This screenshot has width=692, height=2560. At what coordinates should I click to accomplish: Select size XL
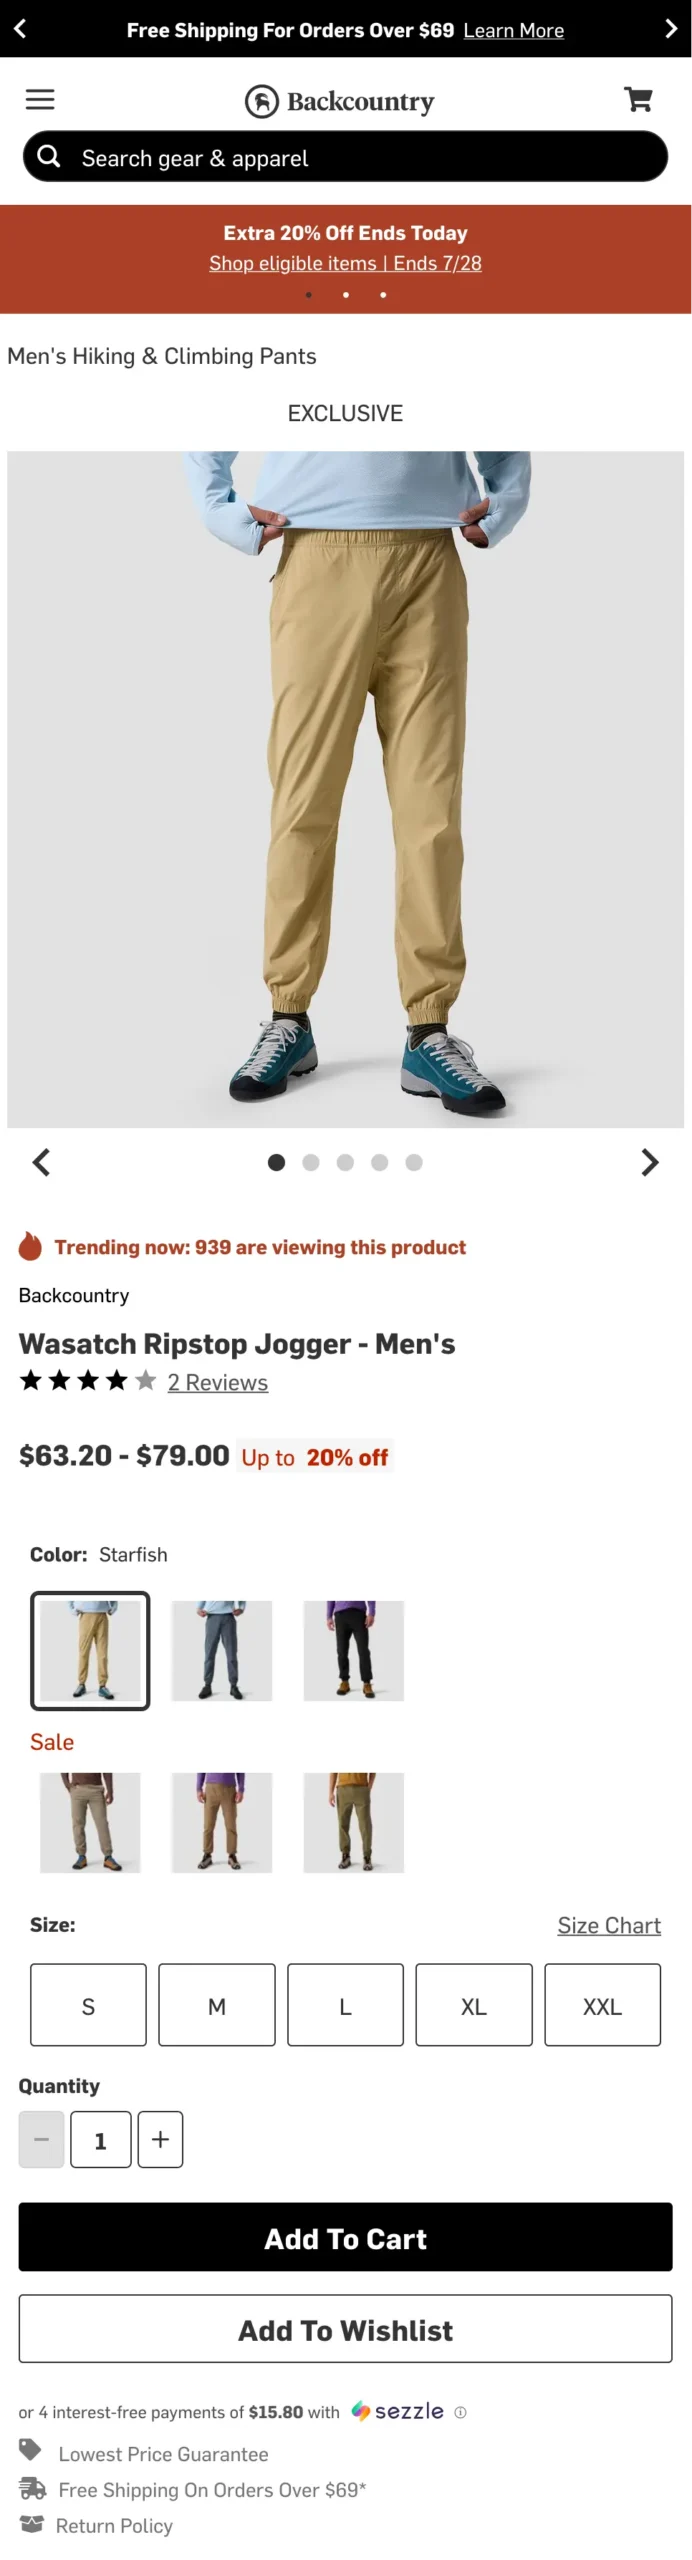473,2006
